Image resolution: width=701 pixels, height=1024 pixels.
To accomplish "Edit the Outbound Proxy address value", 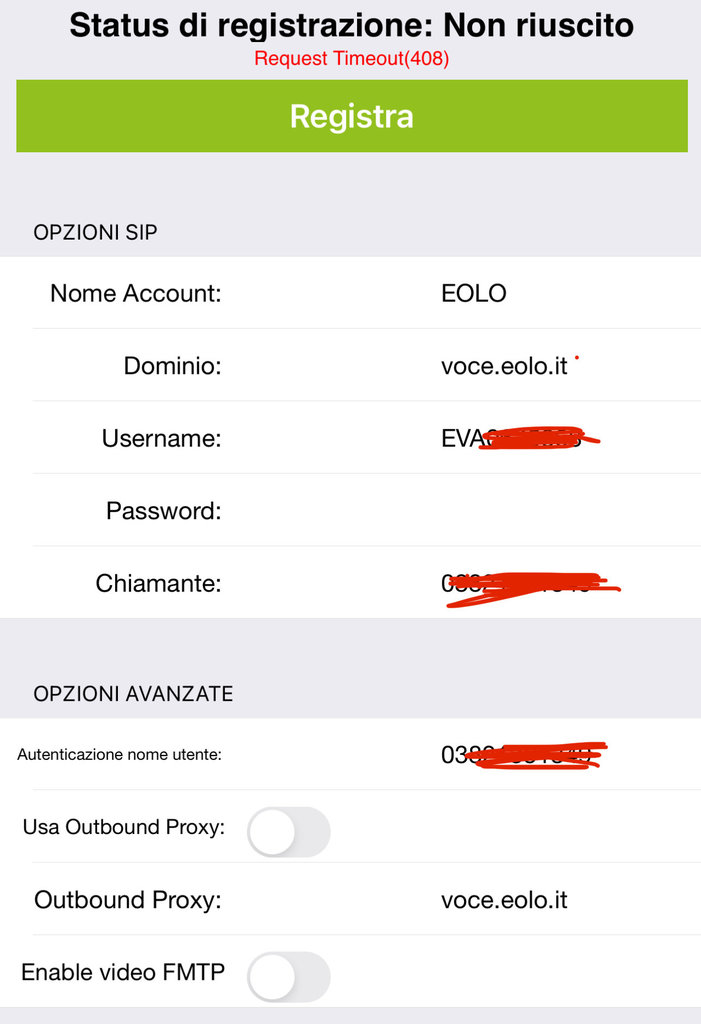I will click(x=504, y=900).
